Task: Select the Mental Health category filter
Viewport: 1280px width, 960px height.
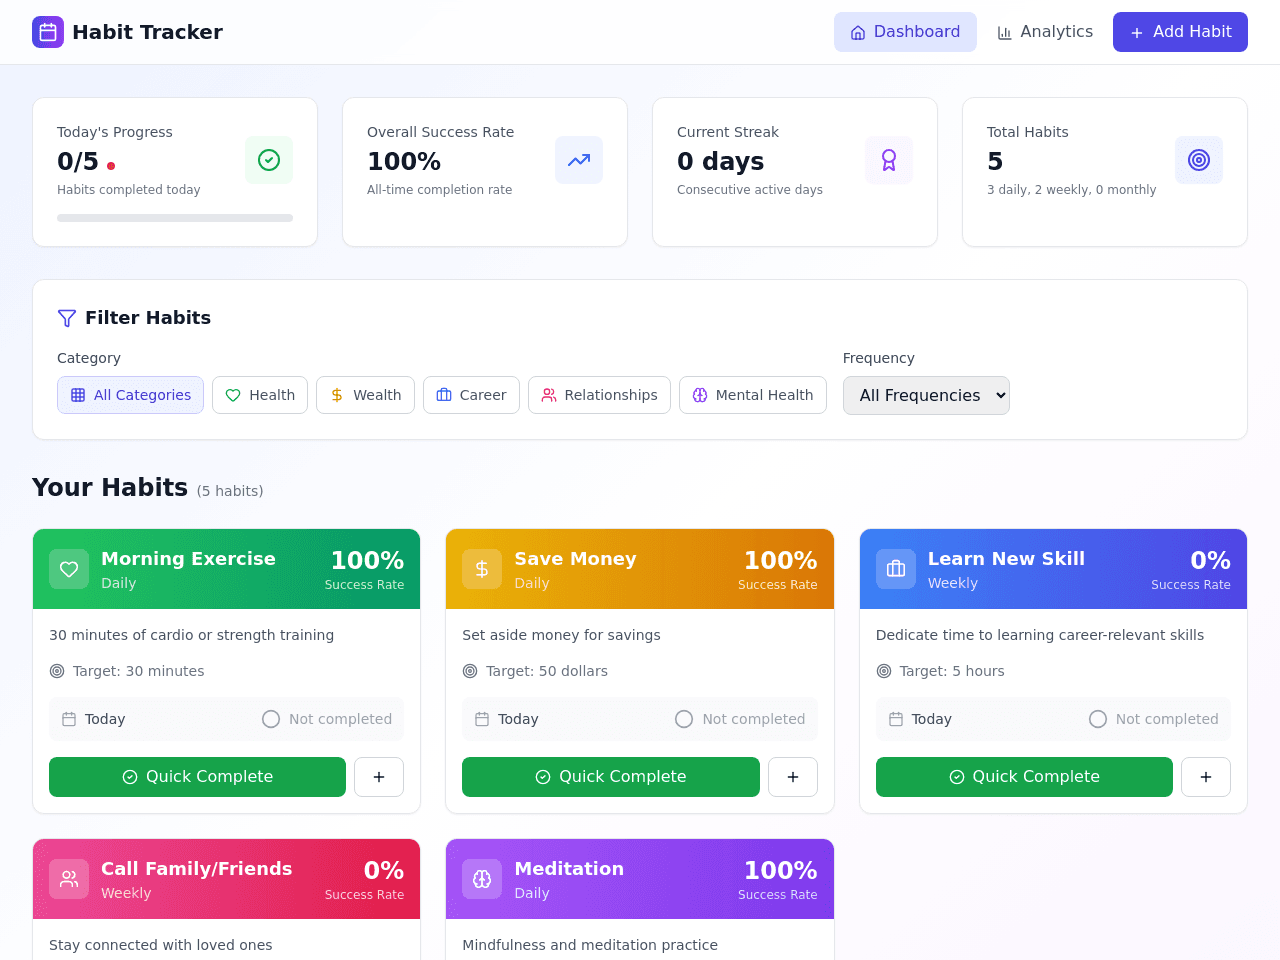Action: [753, 395]
